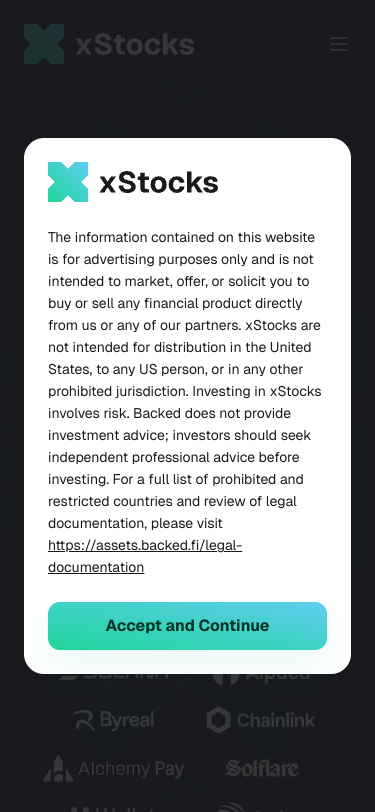375x812 pixels.
Task: Click the disclaimer paragraph text
Action: coord(185,380)
